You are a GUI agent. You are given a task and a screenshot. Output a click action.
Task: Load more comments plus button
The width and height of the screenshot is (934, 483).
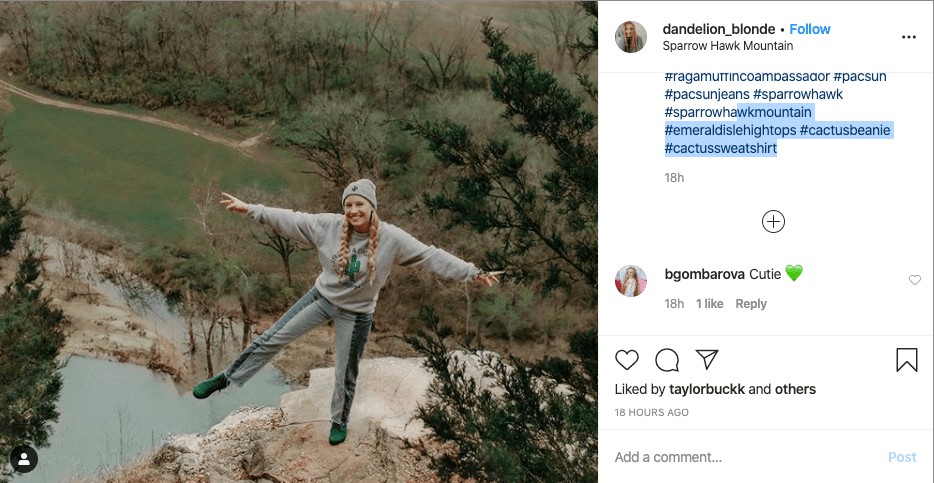click(773, 222)
